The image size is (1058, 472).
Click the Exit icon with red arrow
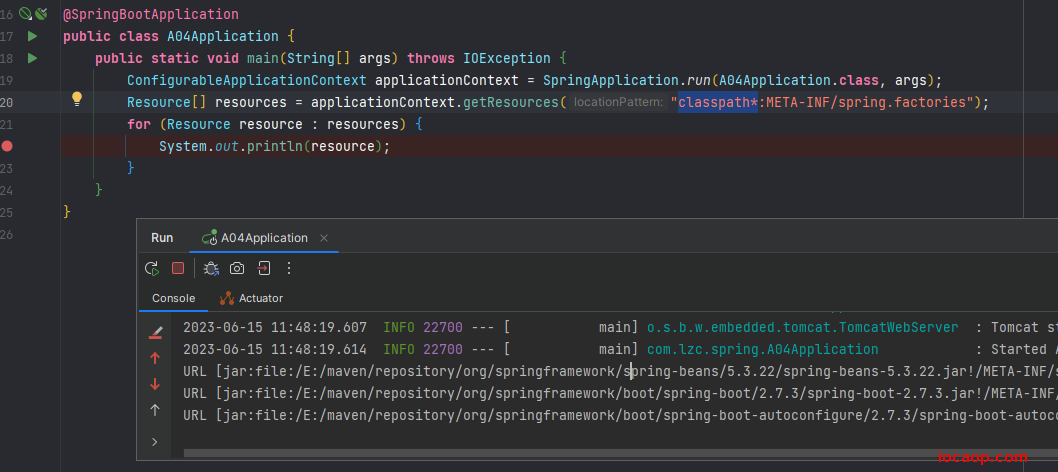pyautogui.click(x=263, y=268)
